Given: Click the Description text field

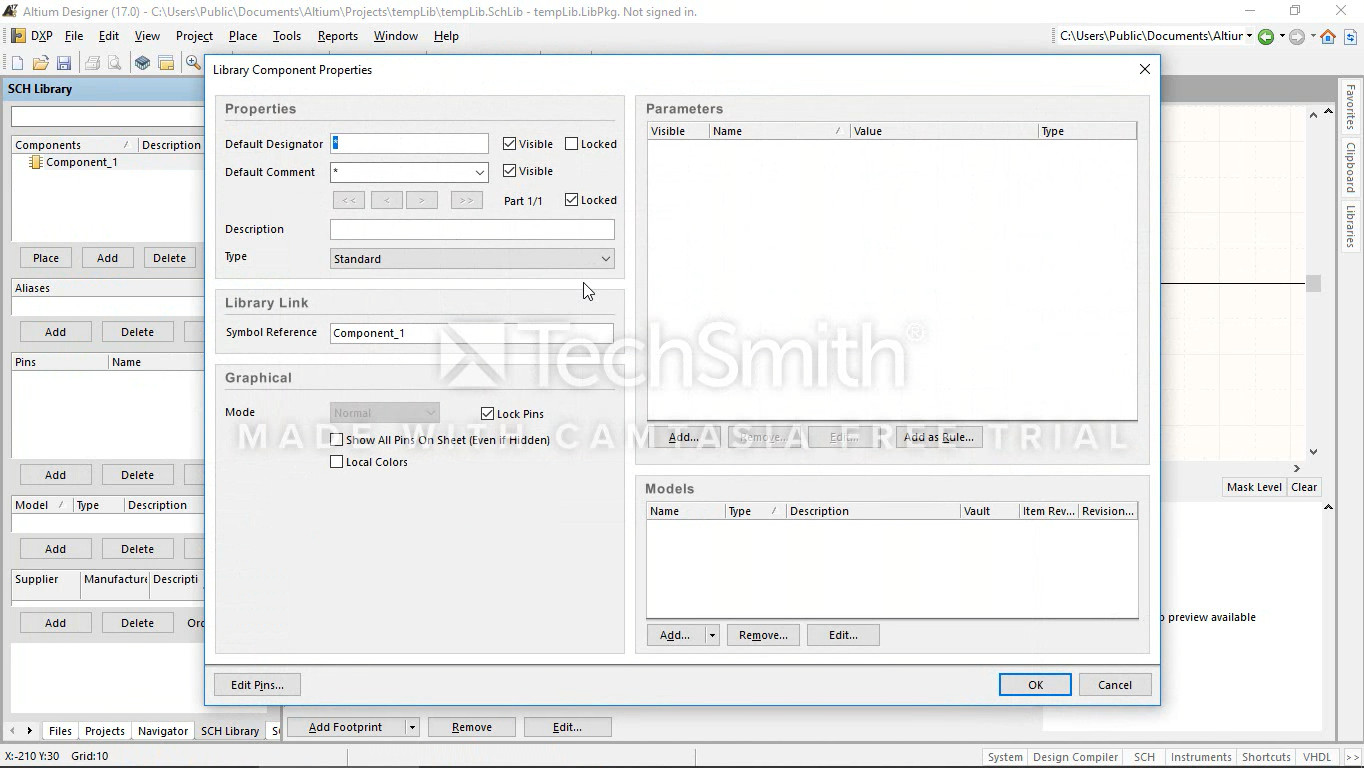Looking at the screenshot, I should (472, 229).
